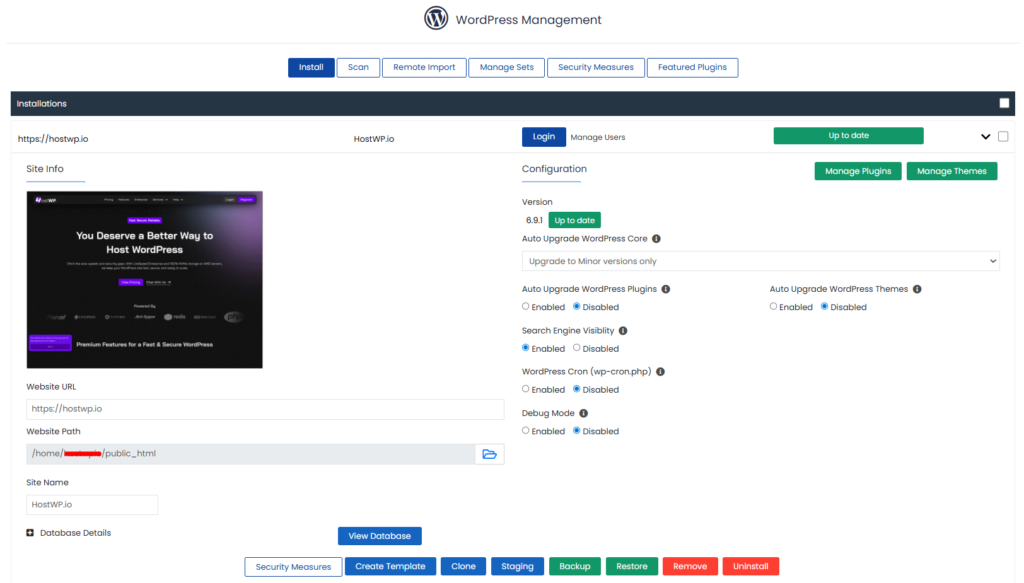Click the HostWP site preview thumbnail
1024x583 pixels.
tap(144, 279)
